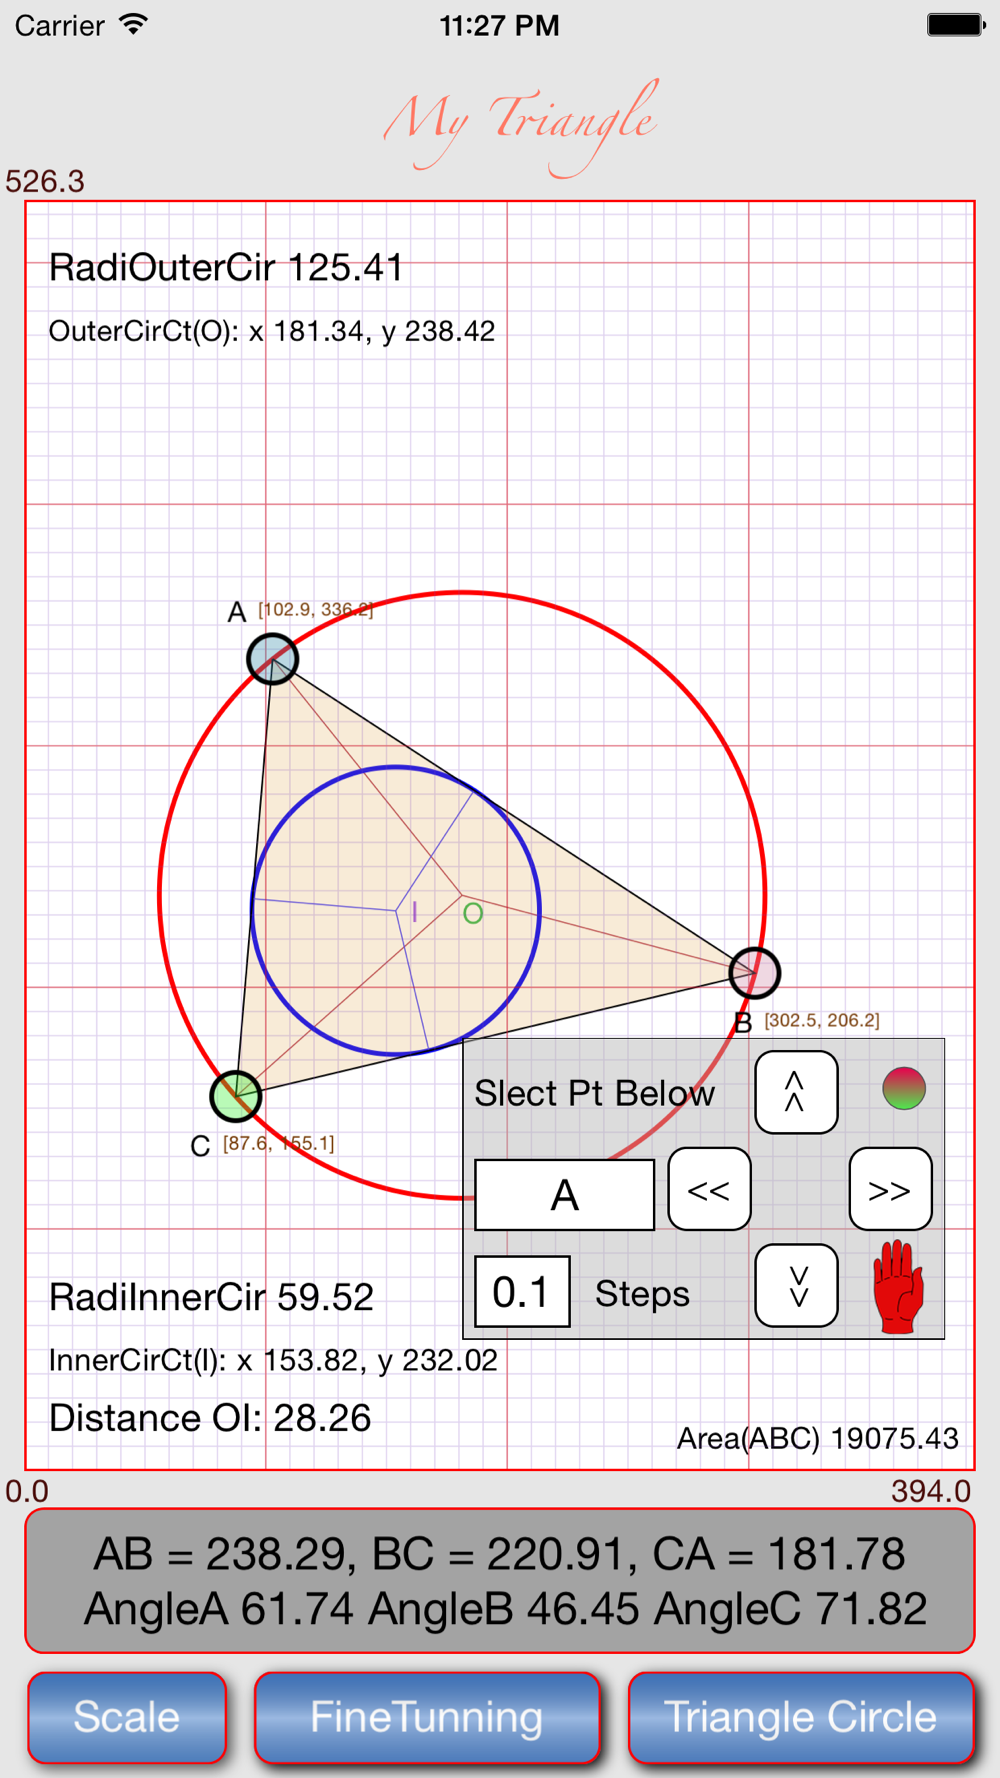This screenshot has width=1000, height=1778.
Task: Tap the move-up double arrow button
Action: [796, 1092]
